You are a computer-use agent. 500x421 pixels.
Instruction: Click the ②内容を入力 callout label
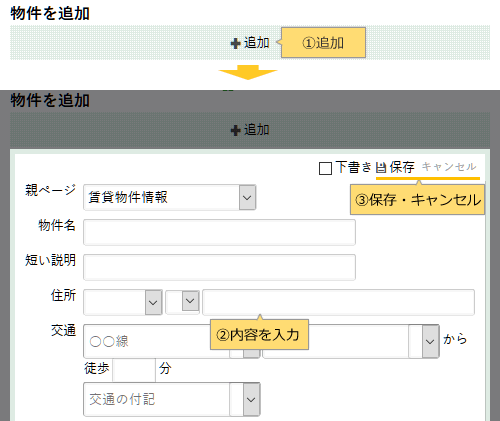point(259,334)
